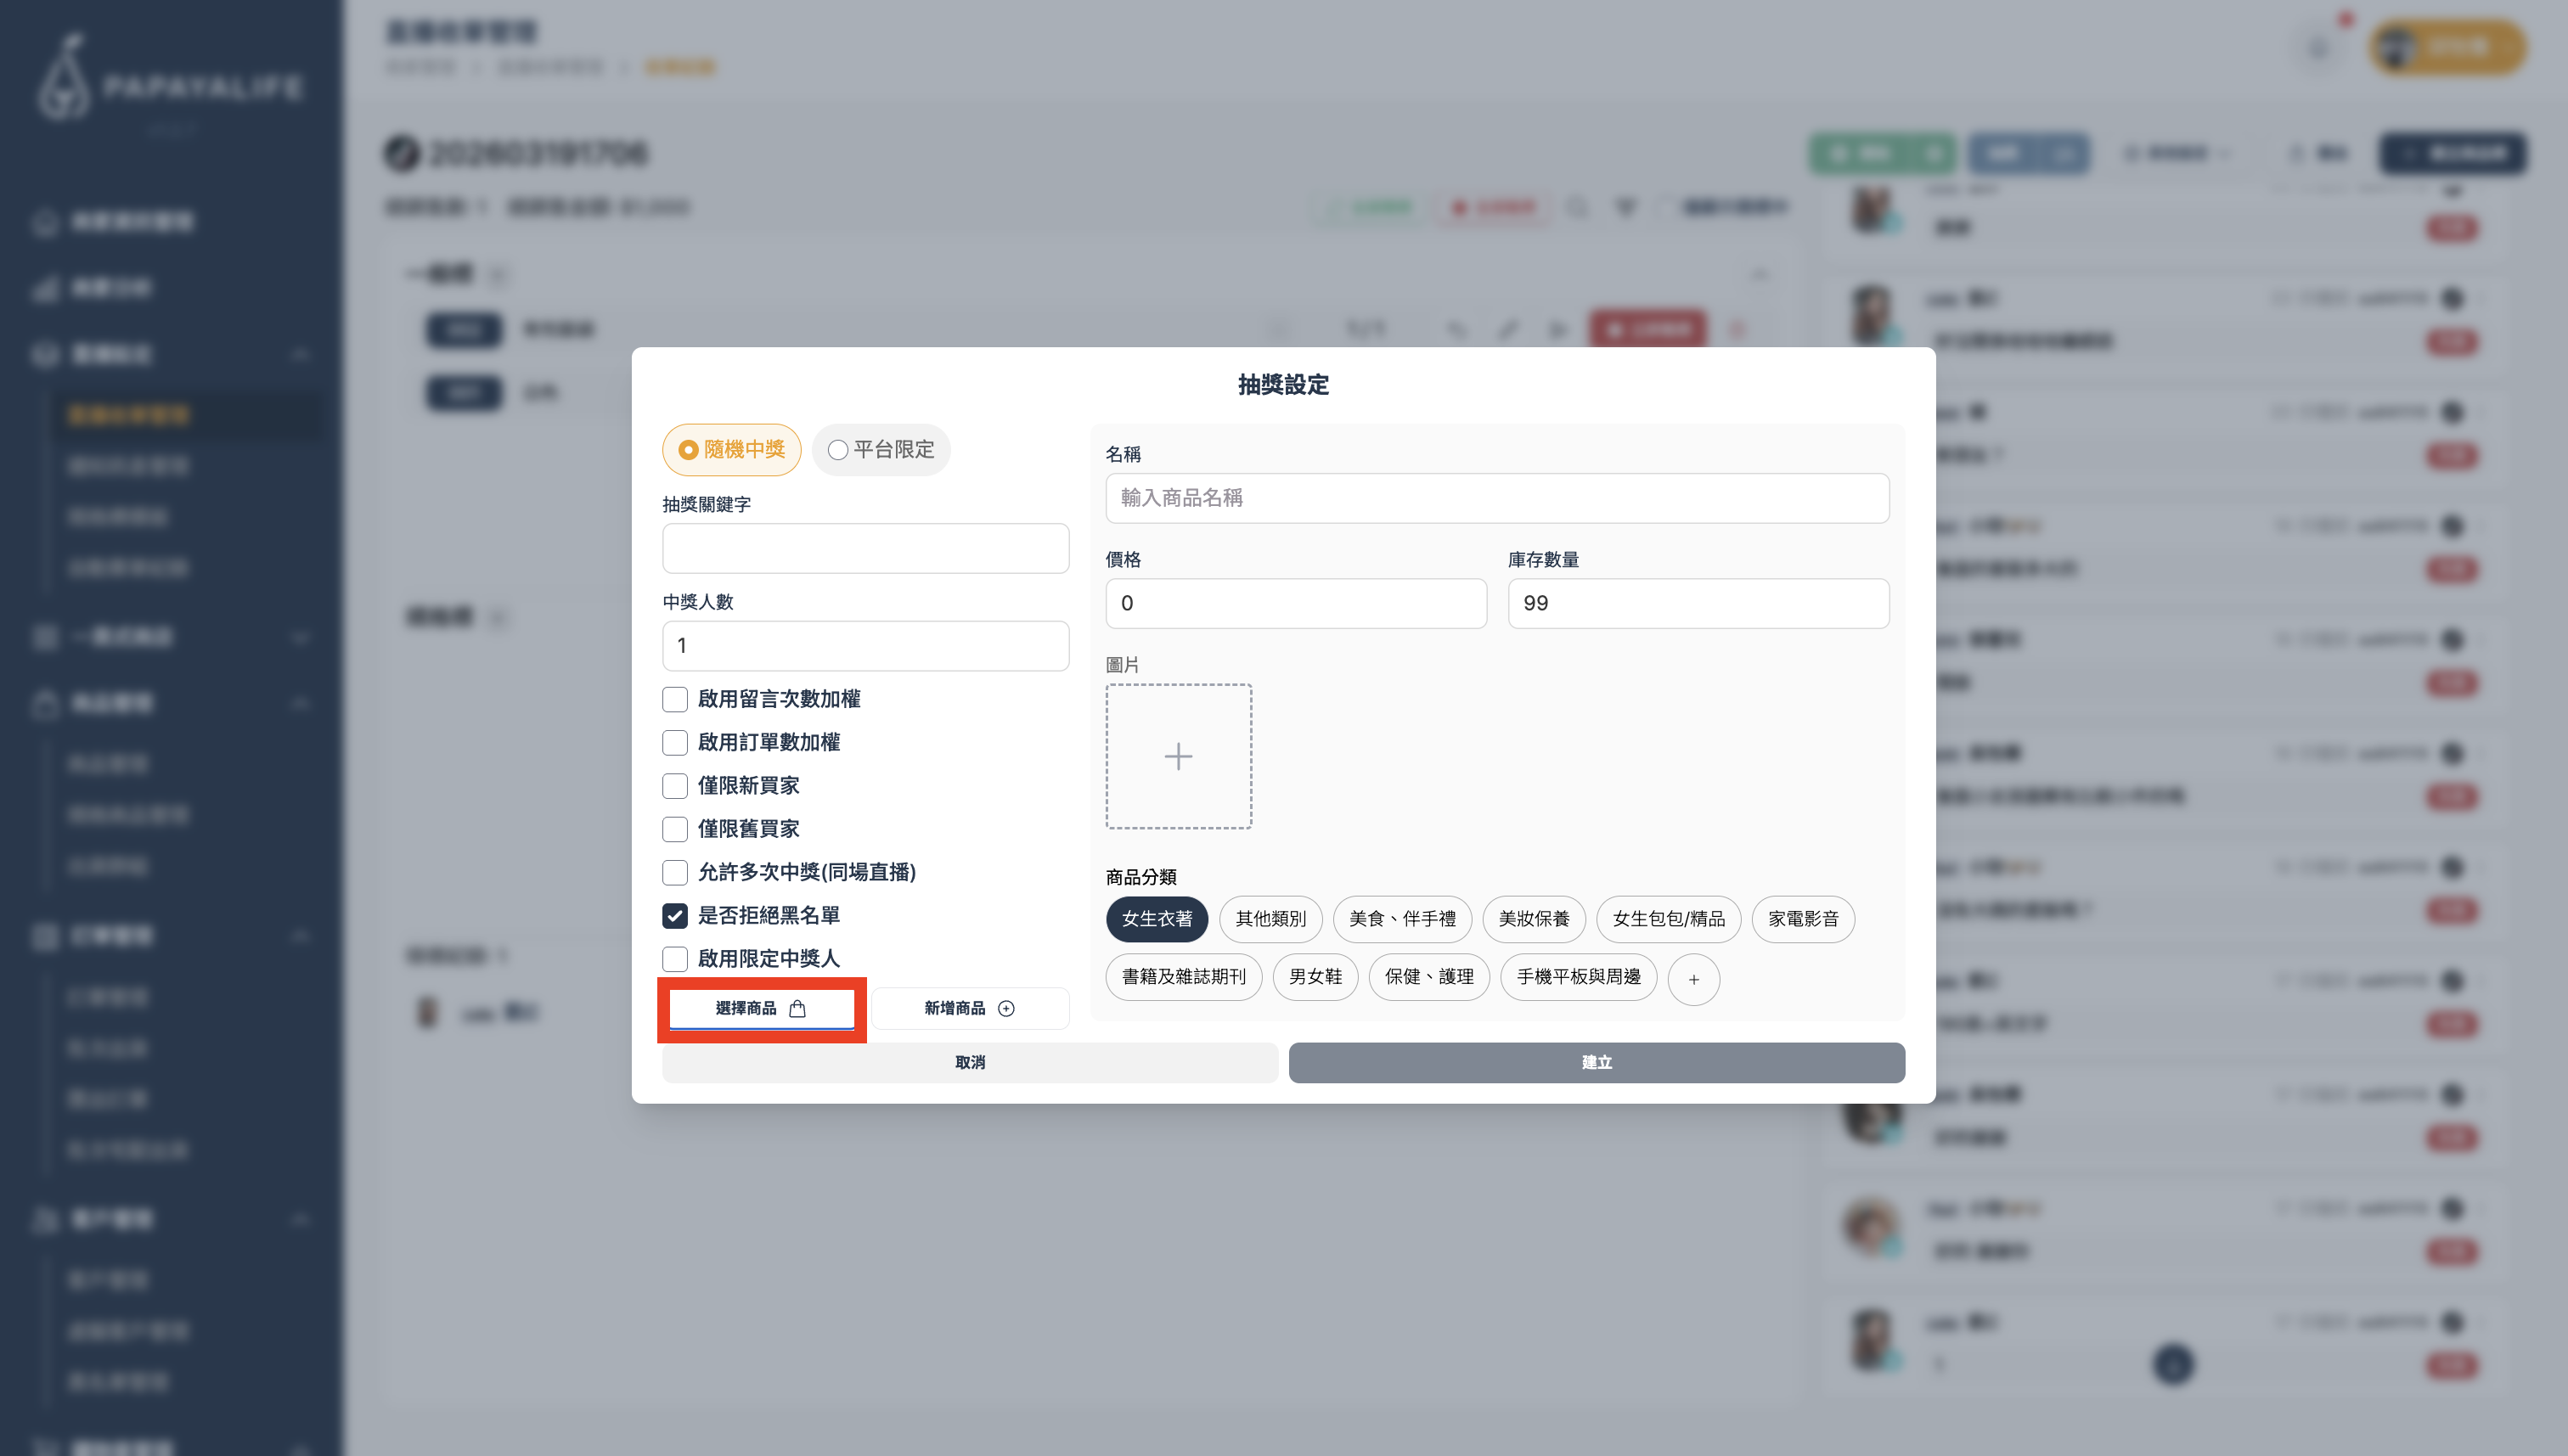Viewport: 2568px width, 1456px height.
Task: Click the round plus button to add category
Action: pyautogui.click(x=1693, y=979)
